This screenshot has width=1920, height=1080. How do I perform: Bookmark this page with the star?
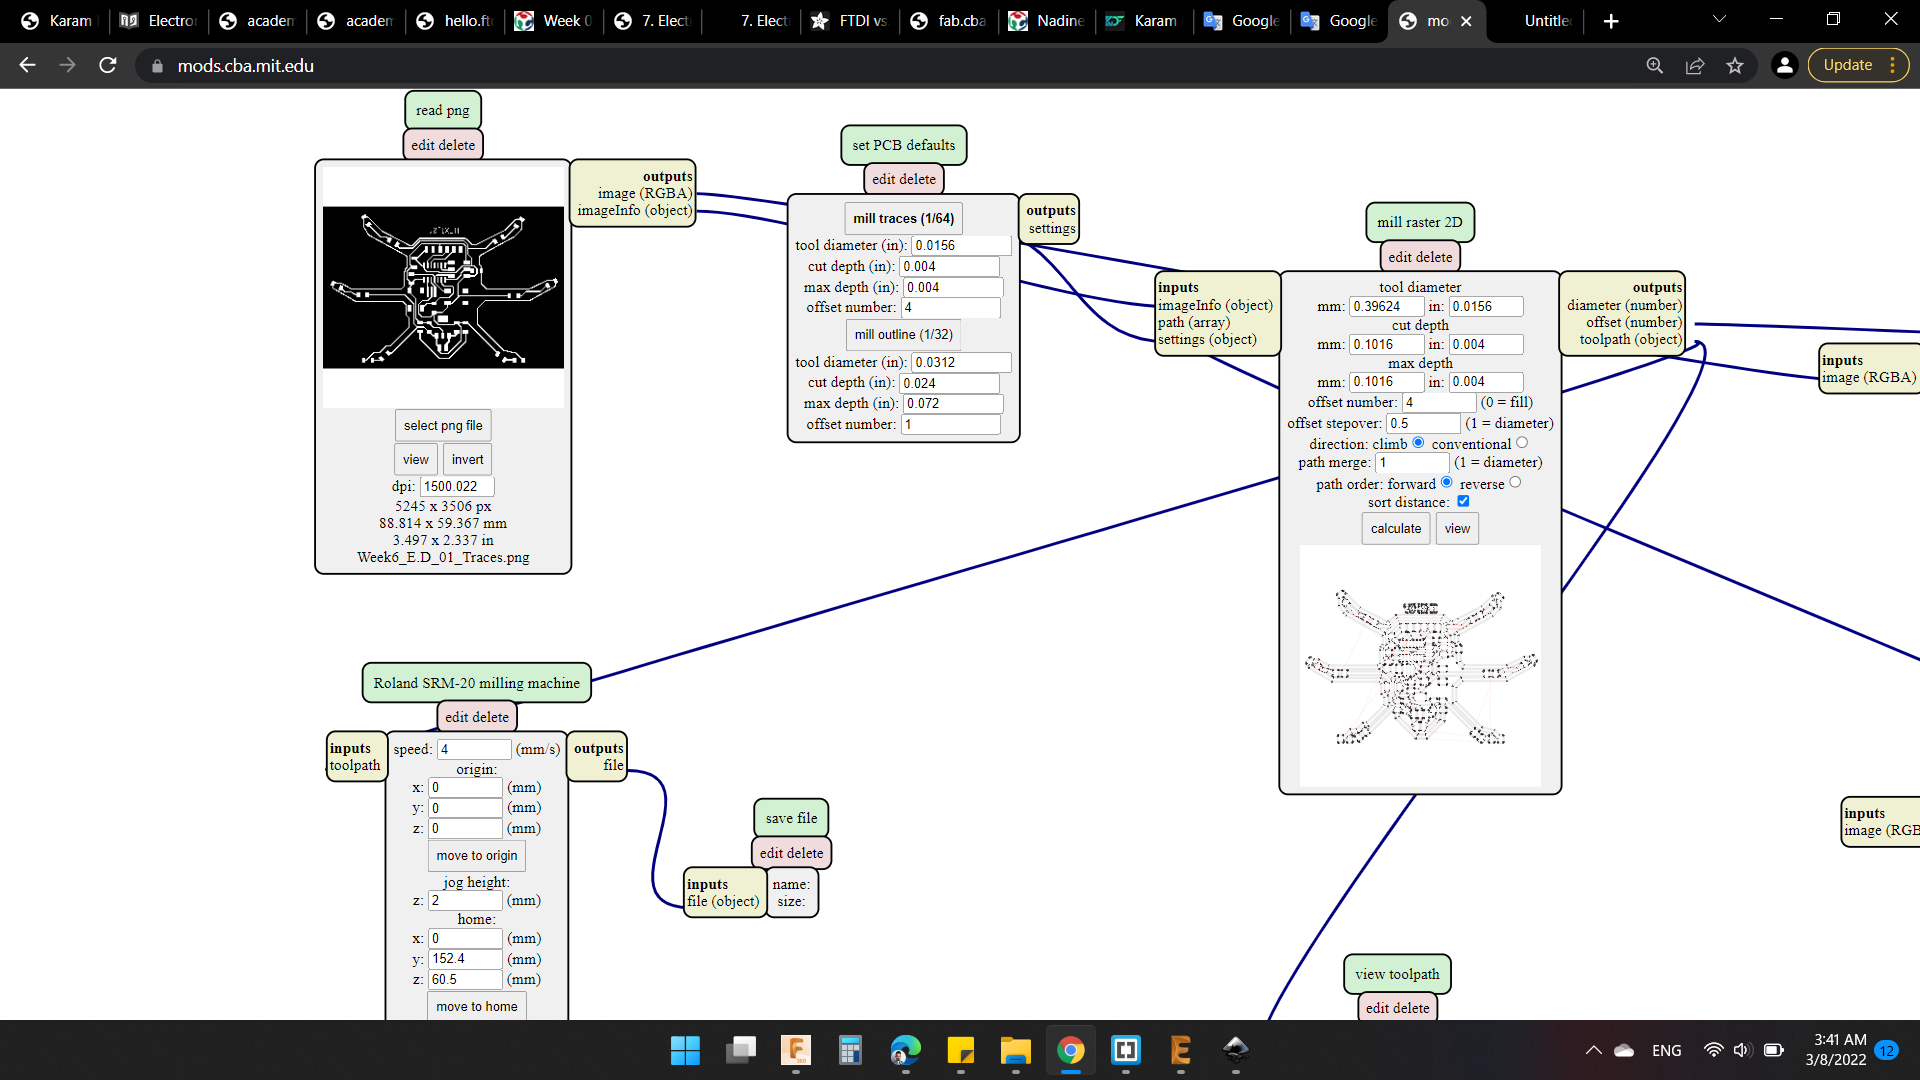[x=1735, y=65]
